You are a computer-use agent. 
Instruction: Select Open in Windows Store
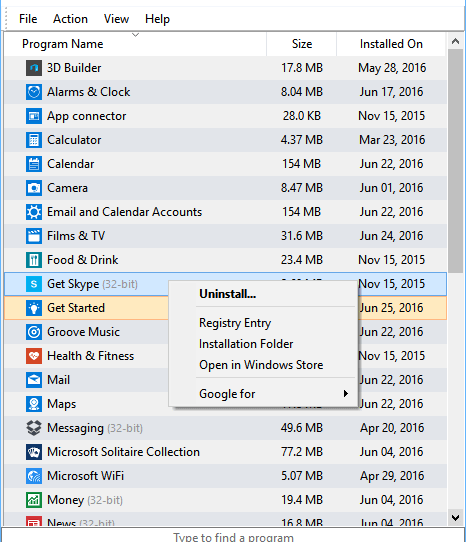261,365
